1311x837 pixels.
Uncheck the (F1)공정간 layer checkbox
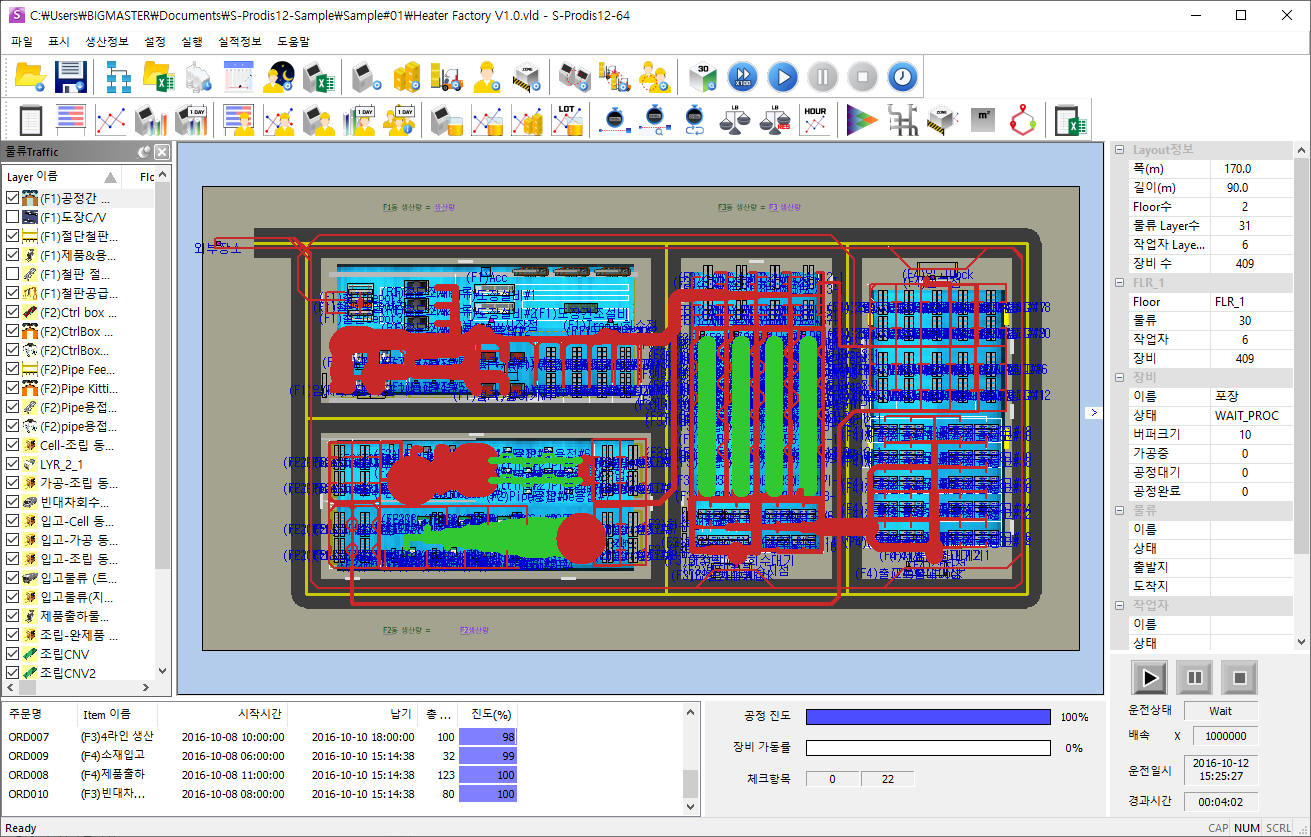13,198
